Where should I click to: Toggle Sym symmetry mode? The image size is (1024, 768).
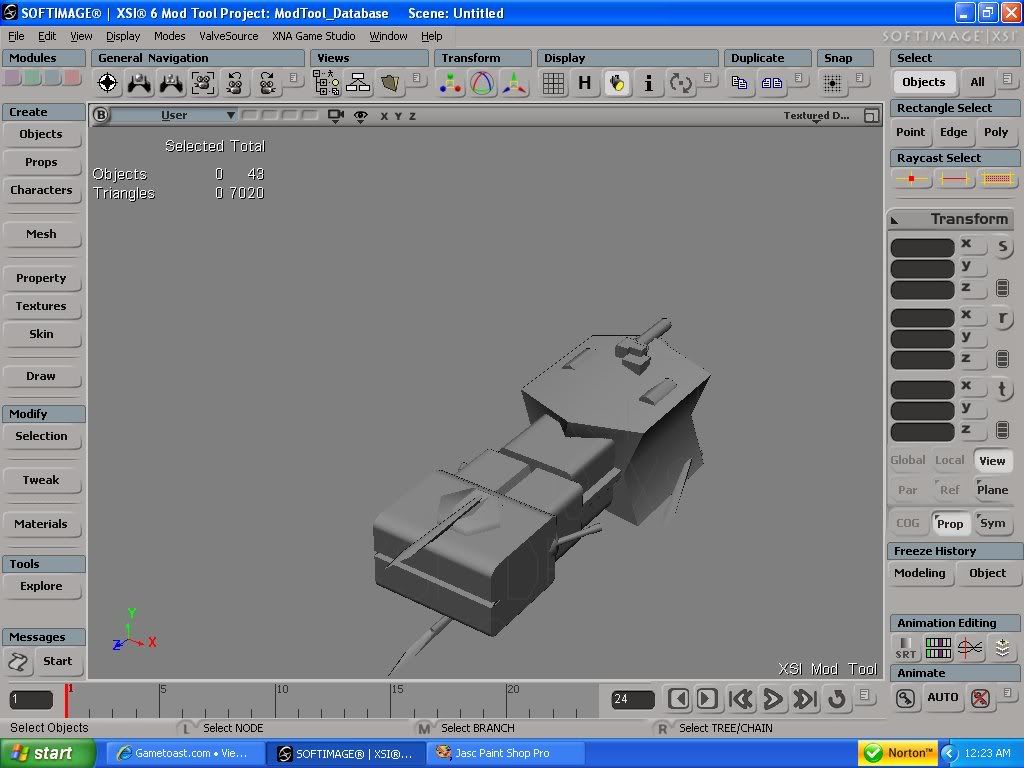click(x=992, y=523)
